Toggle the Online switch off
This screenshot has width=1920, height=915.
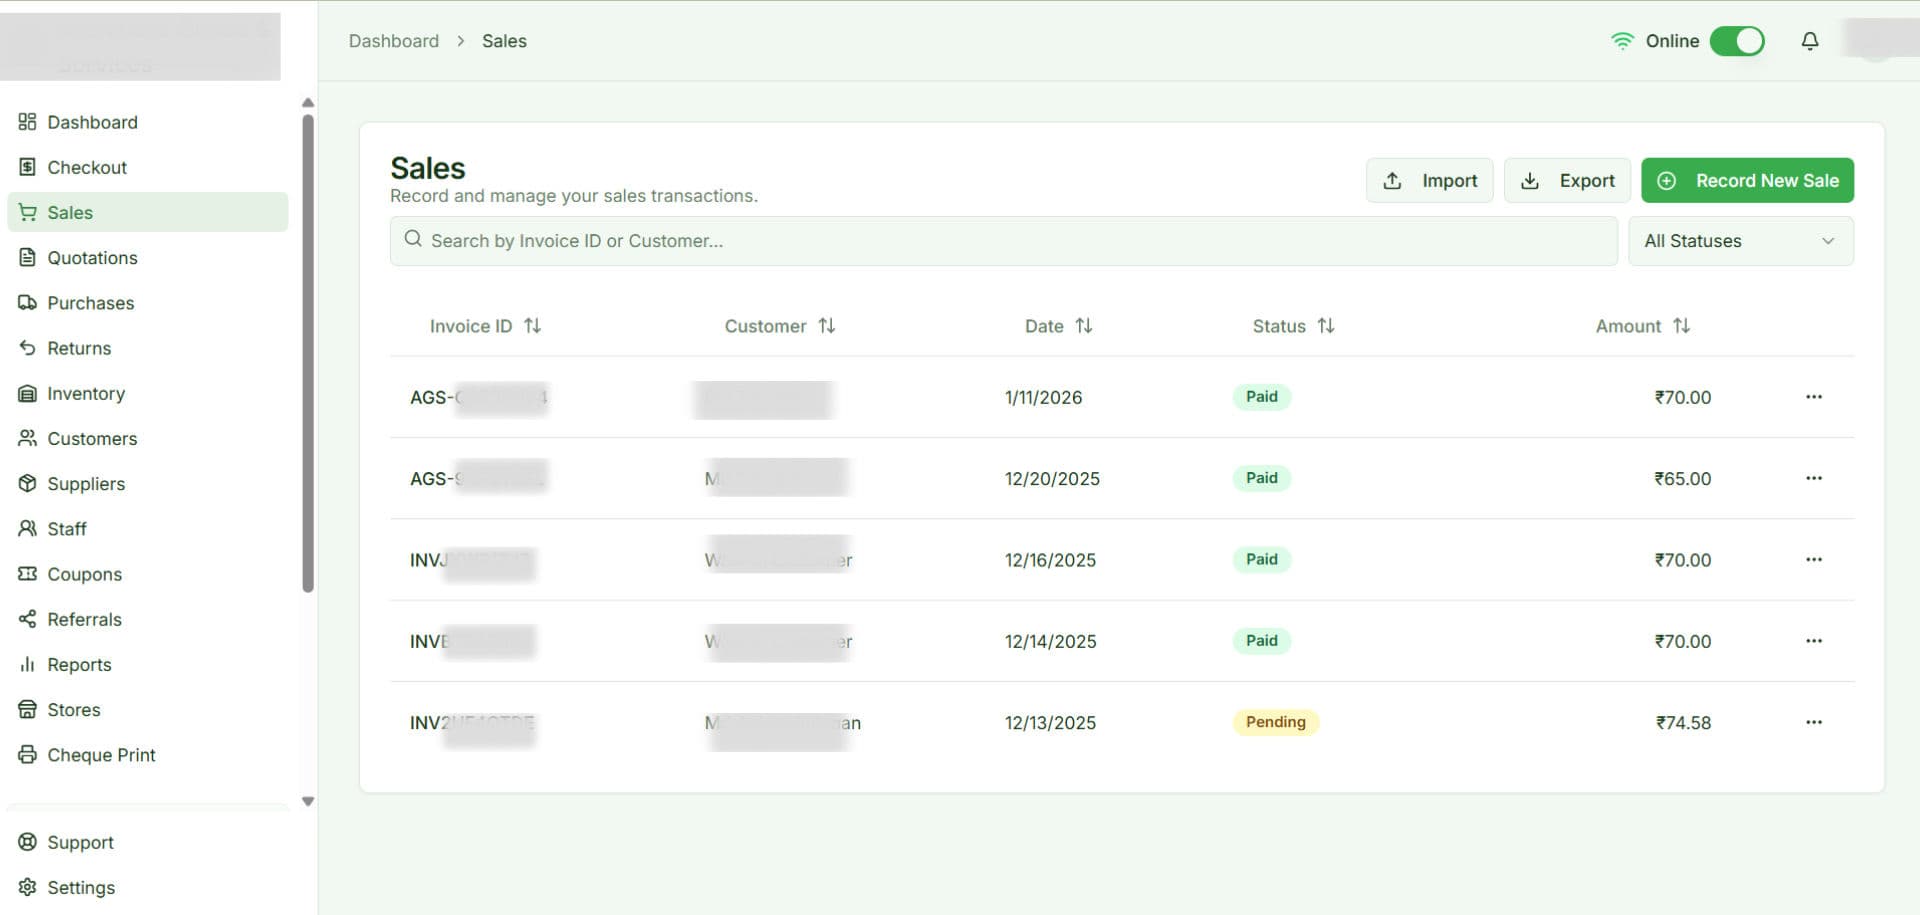coord(1736,41)
